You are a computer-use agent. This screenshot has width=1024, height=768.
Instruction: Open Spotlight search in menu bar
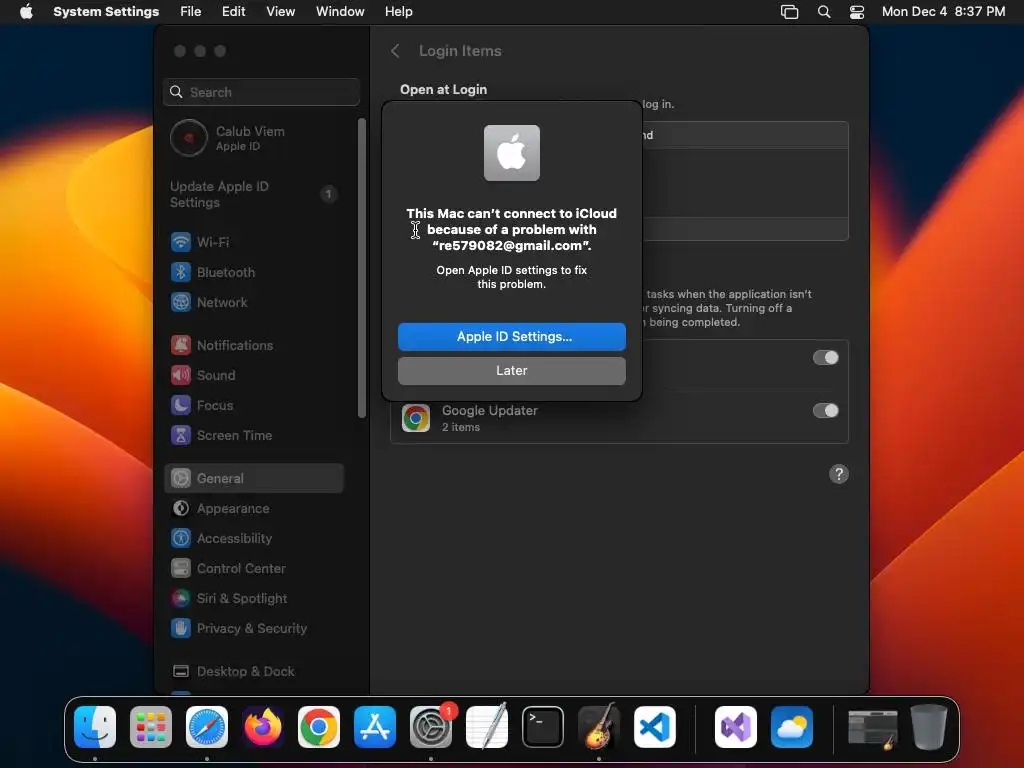(824, 12)
